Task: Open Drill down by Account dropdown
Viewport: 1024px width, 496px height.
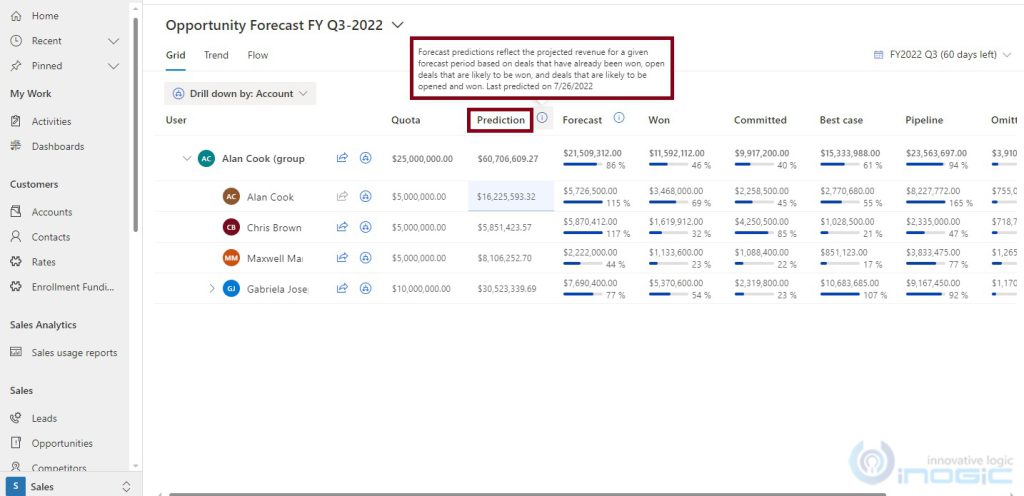Action: coord(240,94)
